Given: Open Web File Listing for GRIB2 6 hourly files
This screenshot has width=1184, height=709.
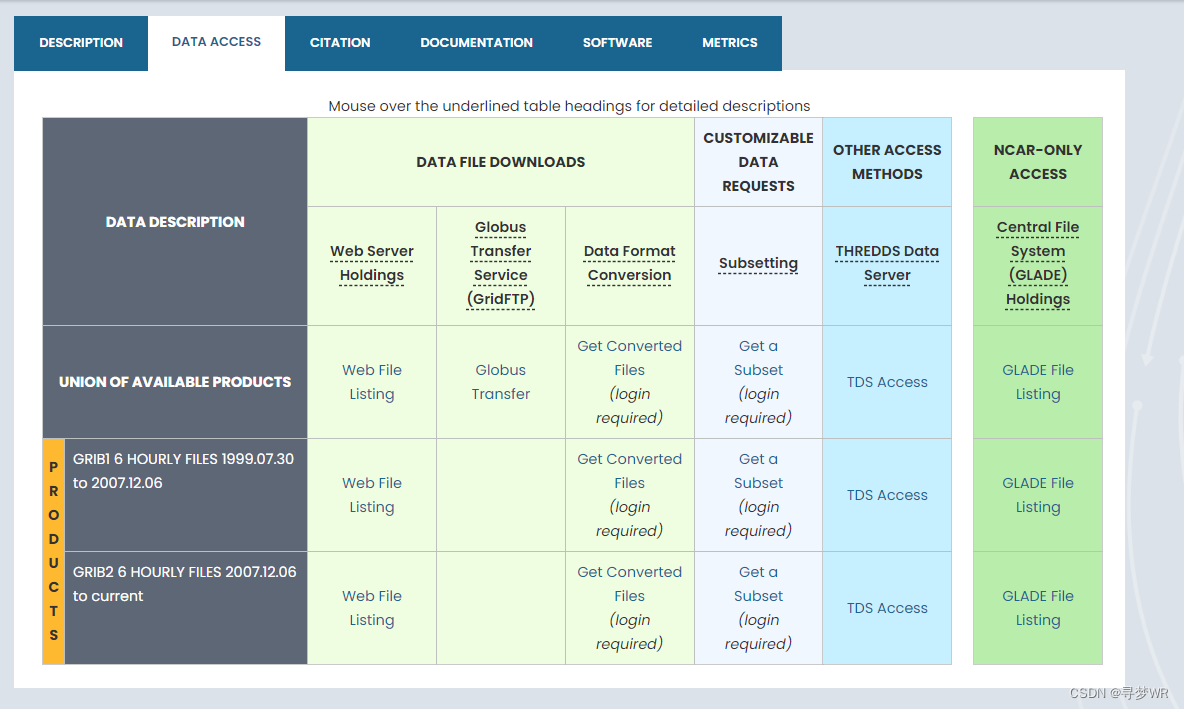Looking at the screenshot, I should [372, 608].
